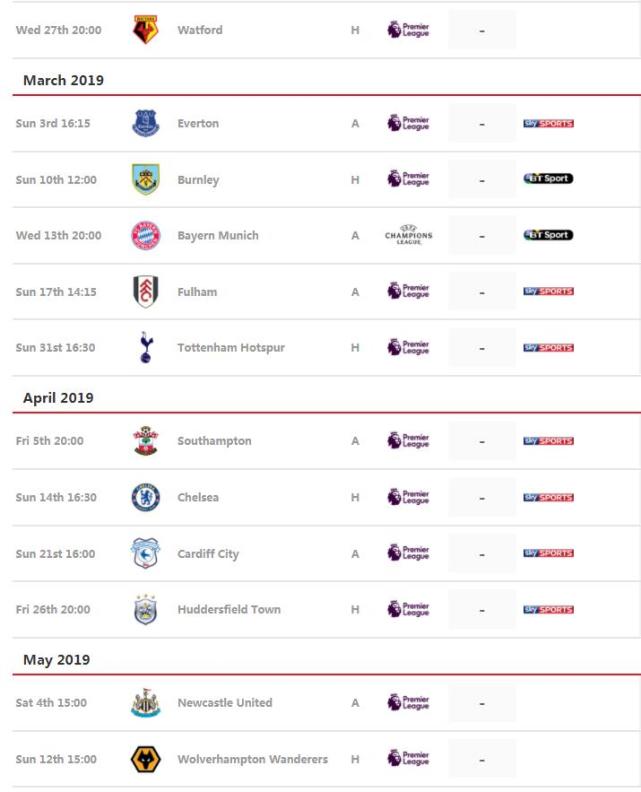Click the Everton club crest
The image size is (641, 792).
(146, 123)
